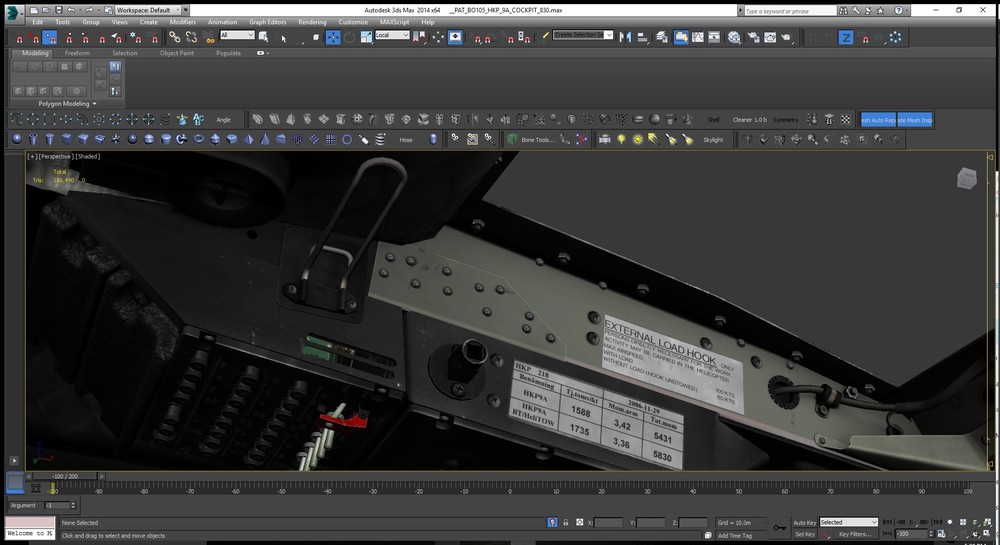Switch to the Freeform ribbon tab
The width and height of the screenshot is (1000, 545).
pyautogui.click(x=79, y=53)
